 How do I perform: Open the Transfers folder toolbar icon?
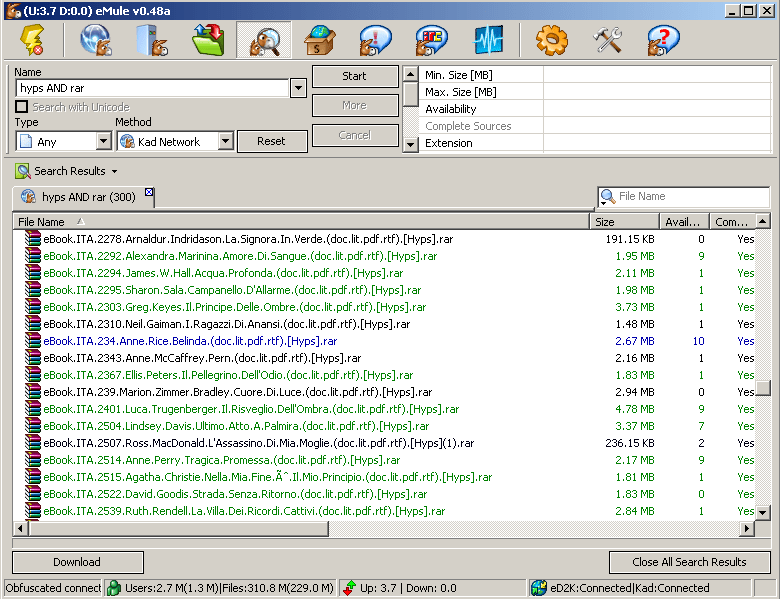[208, 40]
